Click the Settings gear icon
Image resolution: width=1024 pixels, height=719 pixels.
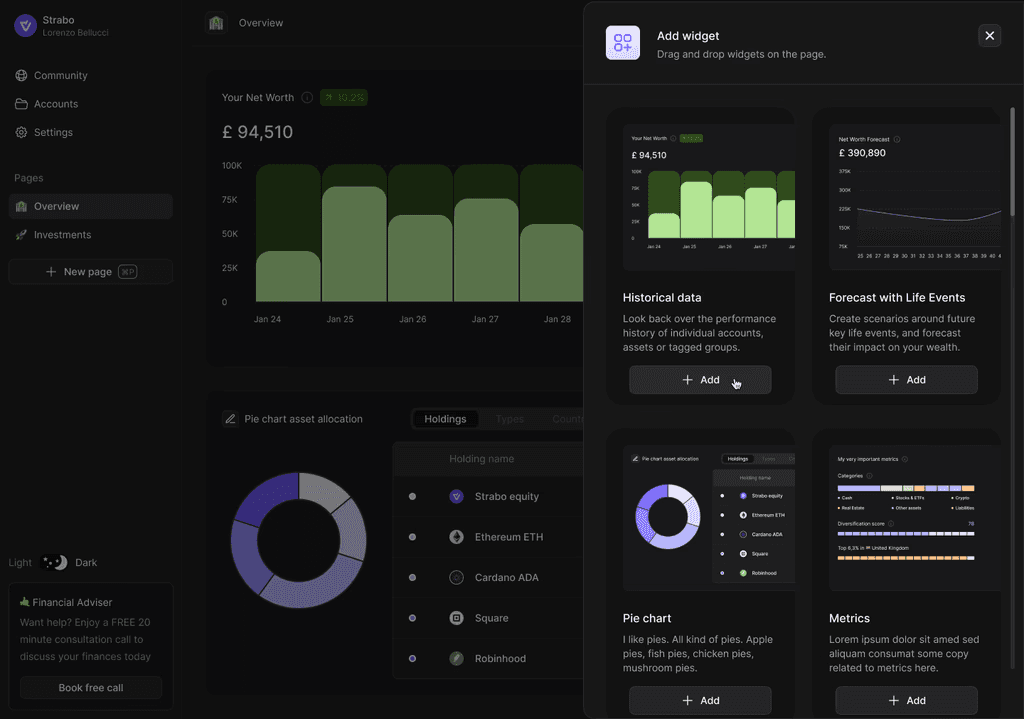22,132
